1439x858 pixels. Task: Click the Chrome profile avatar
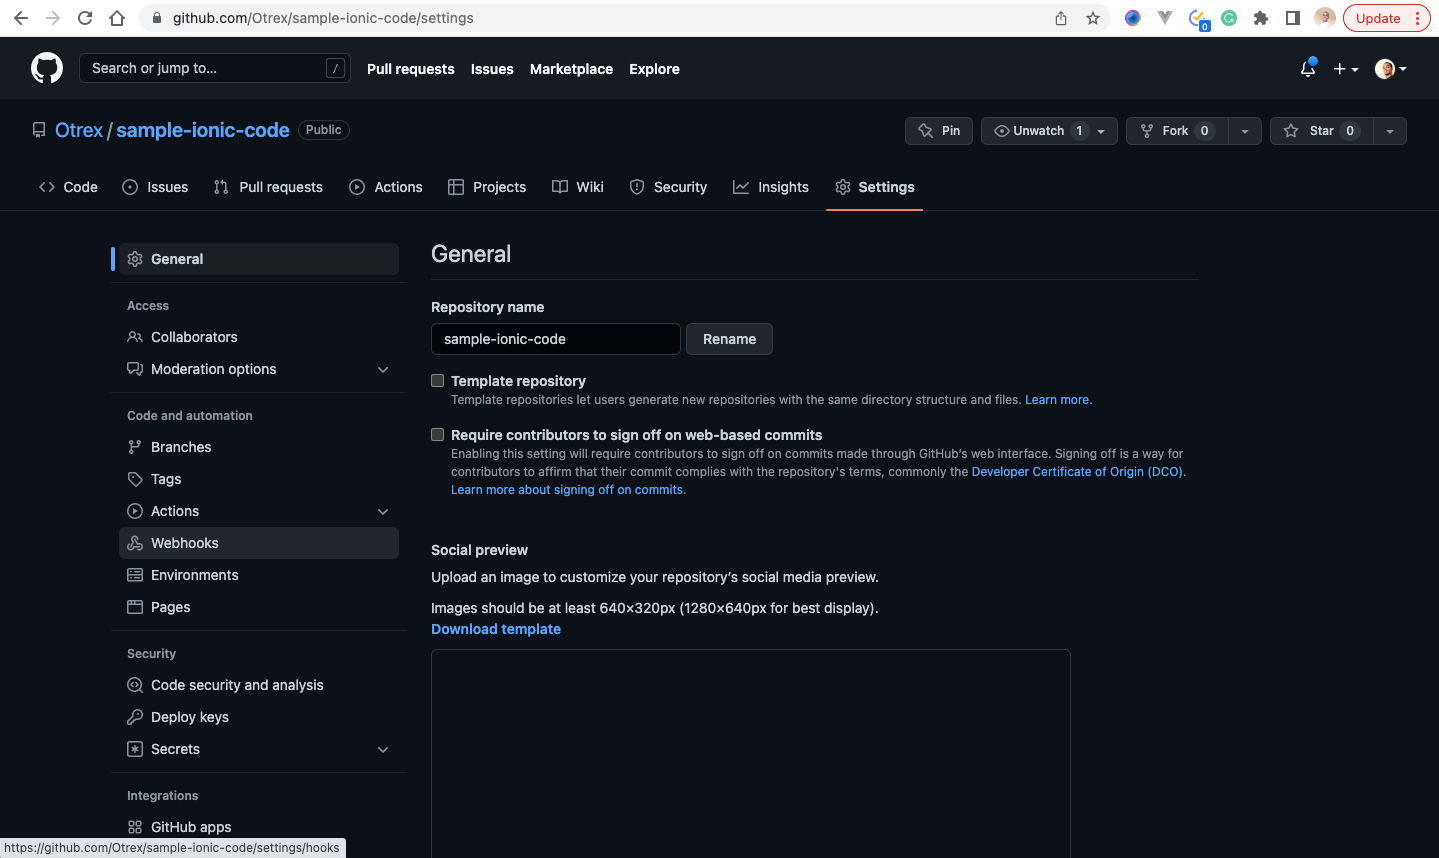pyautogui.click(x=1325, y=17)
